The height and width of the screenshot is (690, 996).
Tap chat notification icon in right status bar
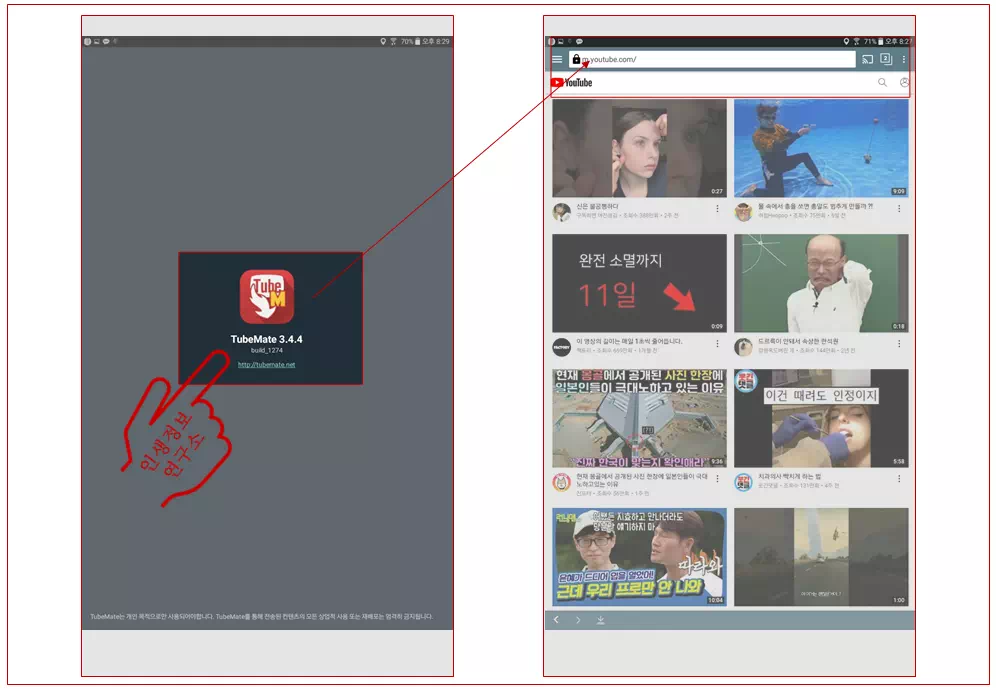(579, 41)
